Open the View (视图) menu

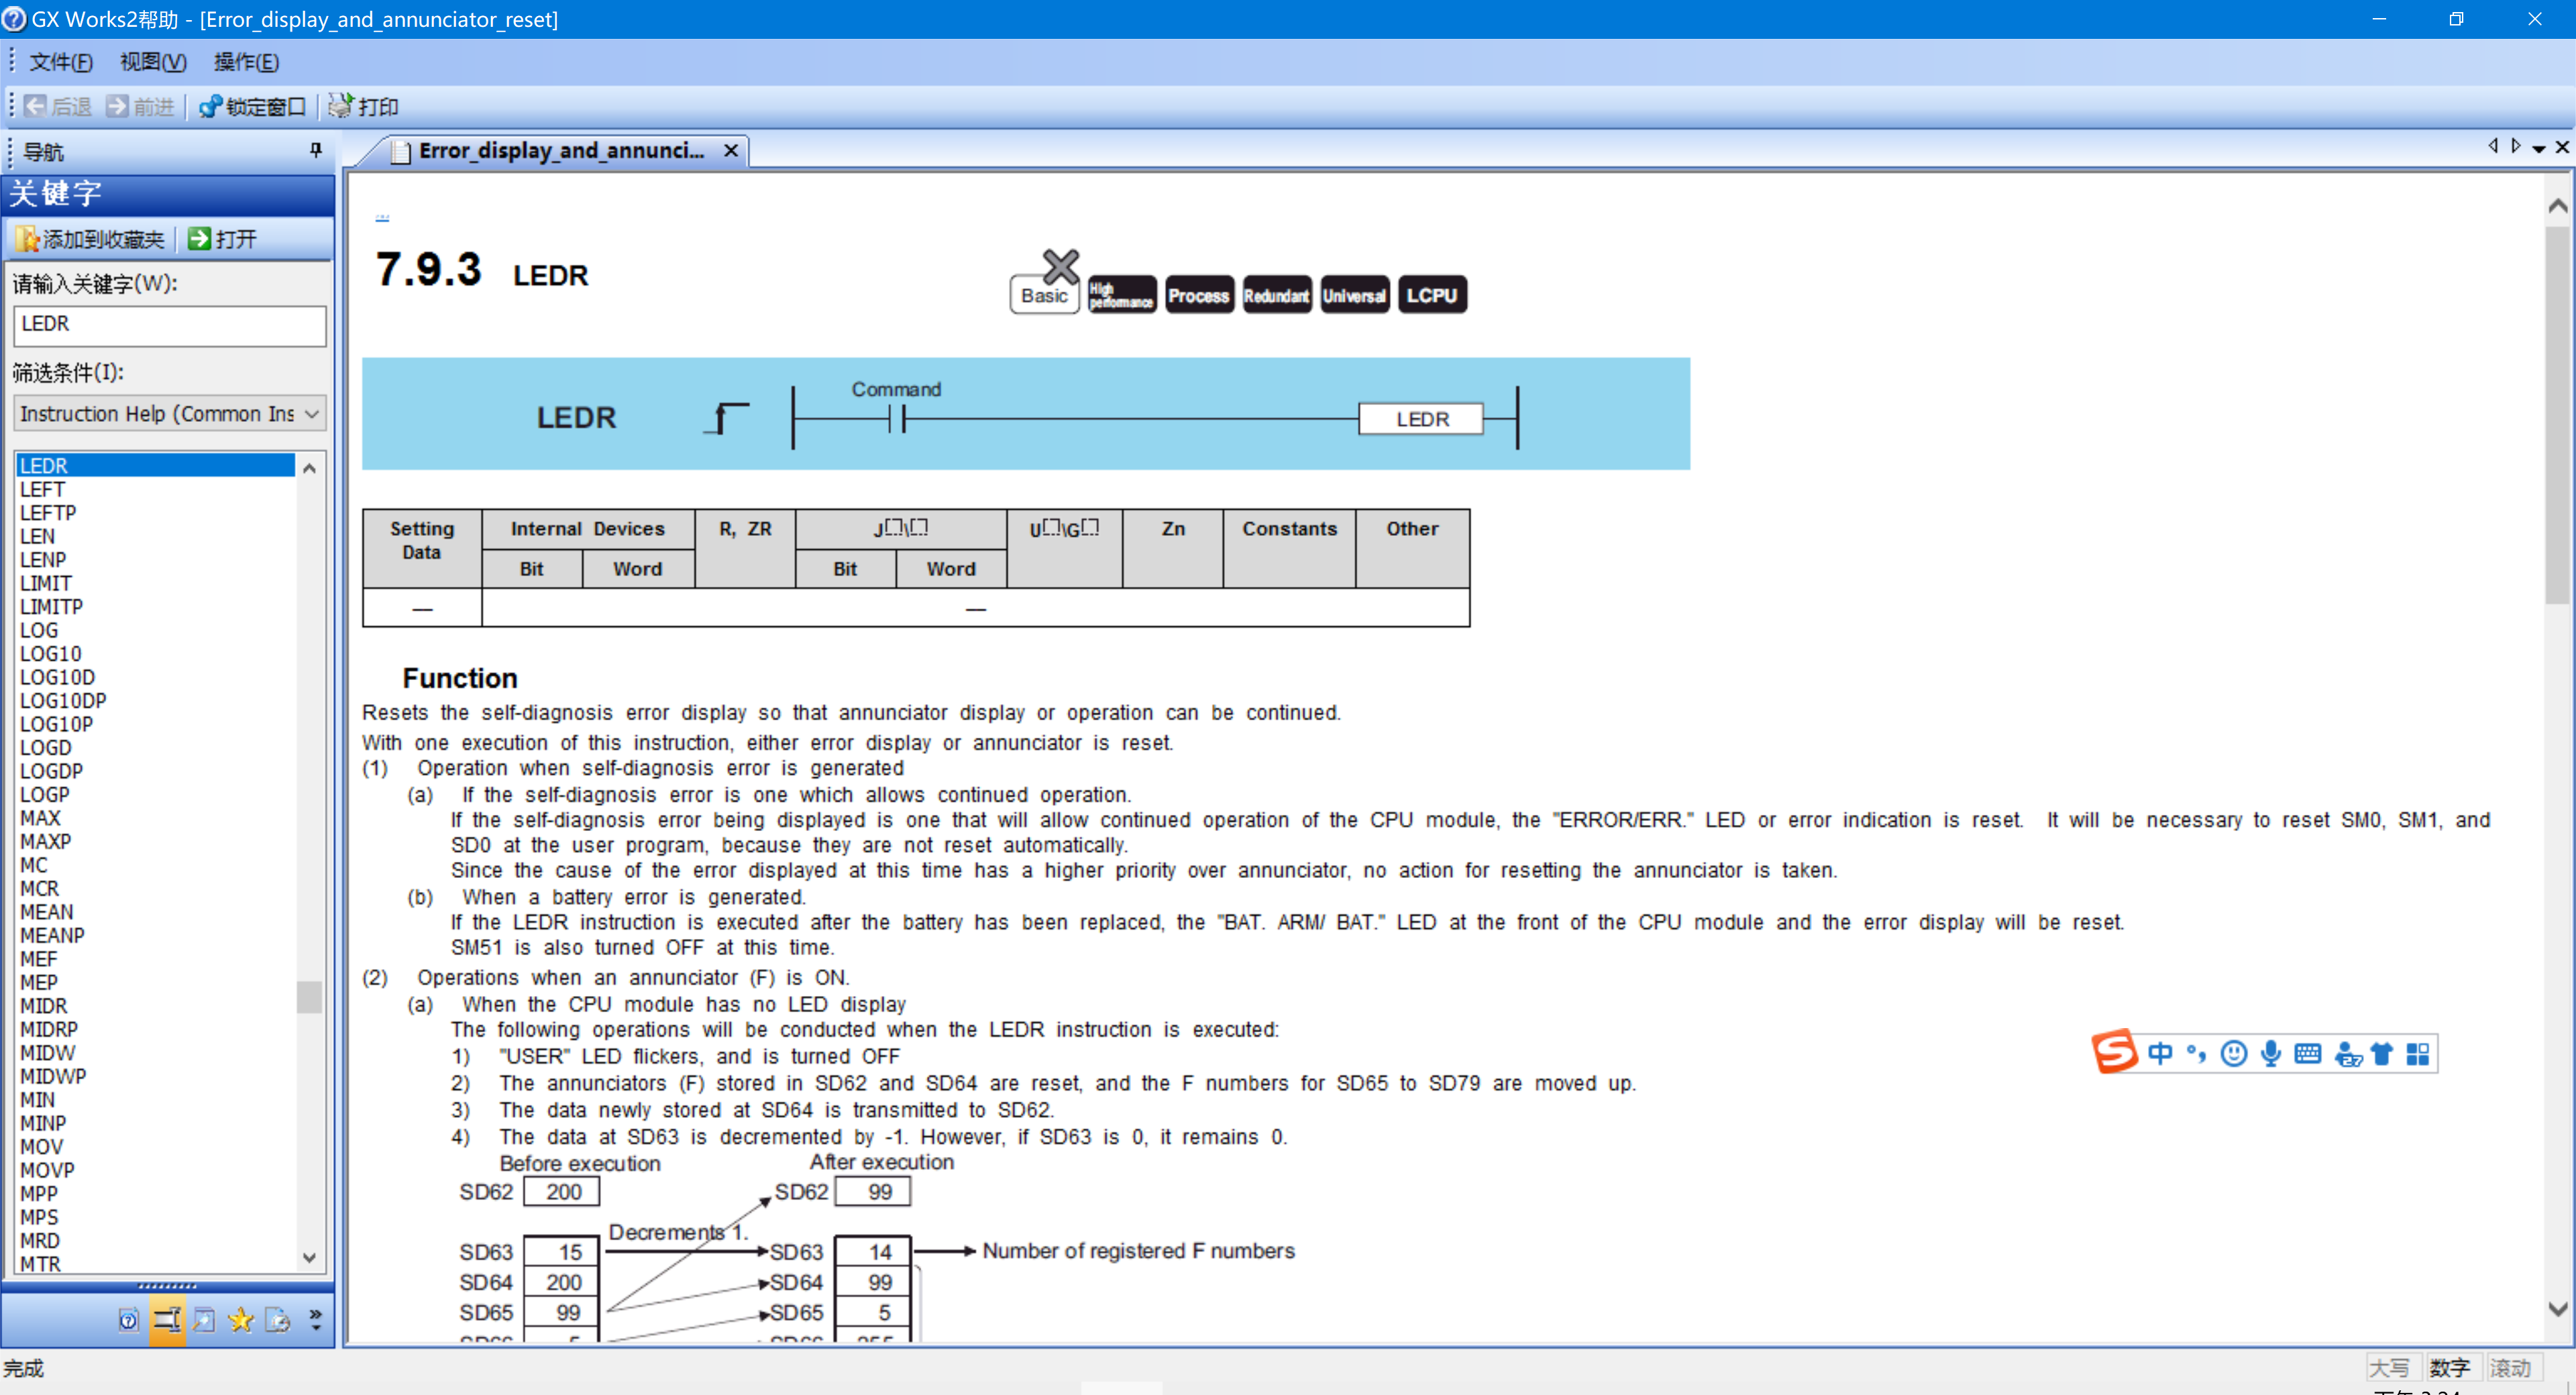pyautogui.click(x=152, y=62)
